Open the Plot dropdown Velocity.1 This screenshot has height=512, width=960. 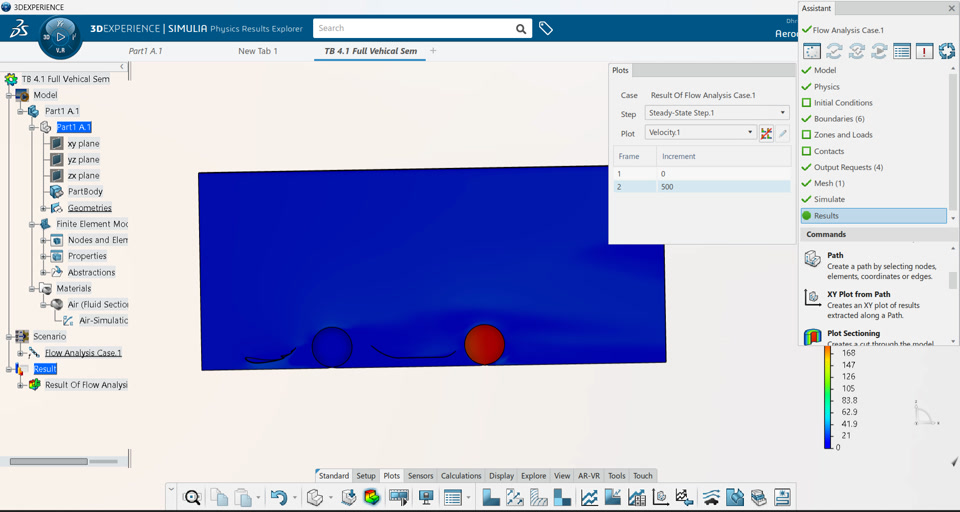coord(700,132)
